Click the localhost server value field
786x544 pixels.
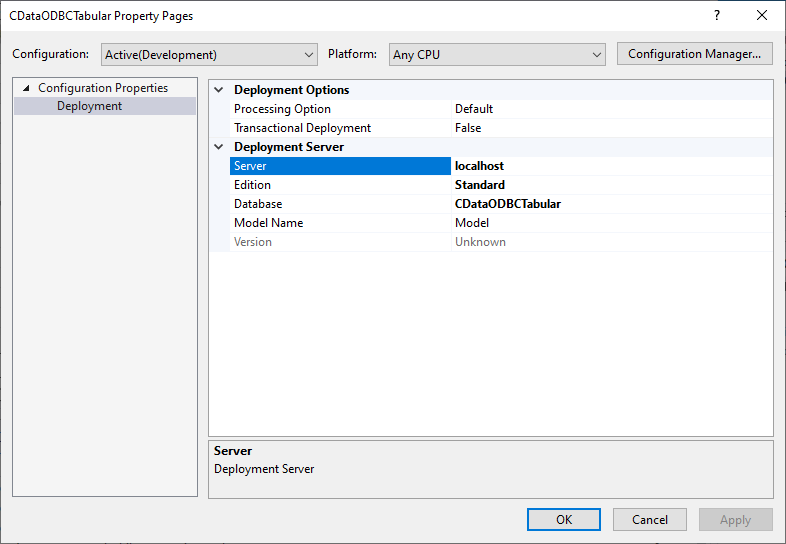coord(610,166)
